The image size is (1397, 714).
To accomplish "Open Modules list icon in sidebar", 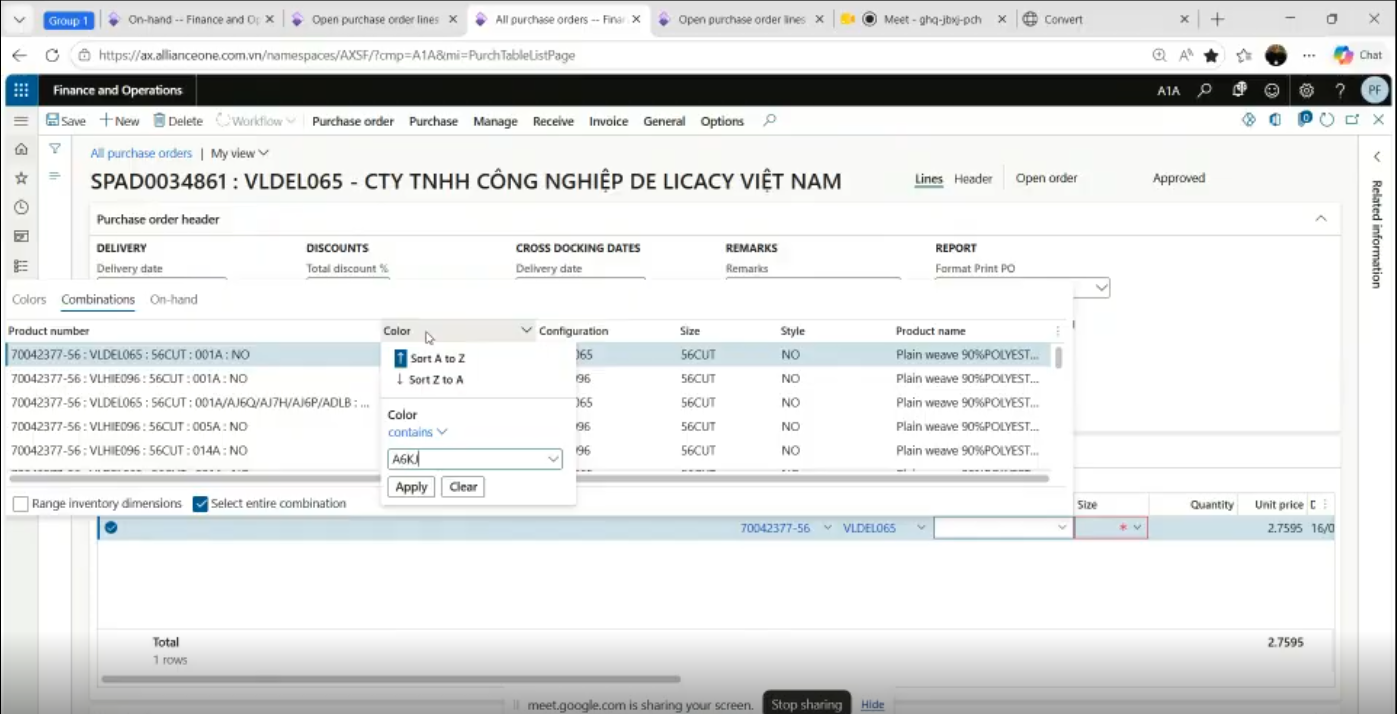I will 21,265.
